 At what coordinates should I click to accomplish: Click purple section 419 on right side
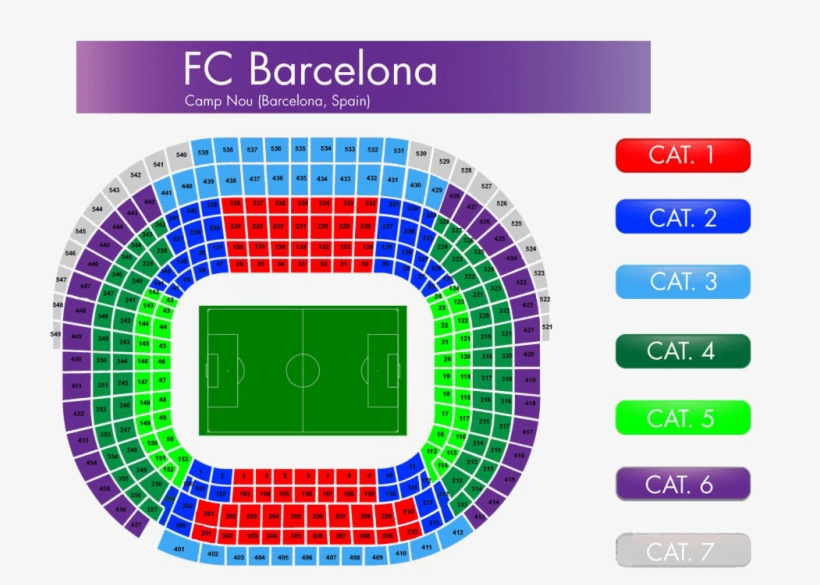[530, 380]
